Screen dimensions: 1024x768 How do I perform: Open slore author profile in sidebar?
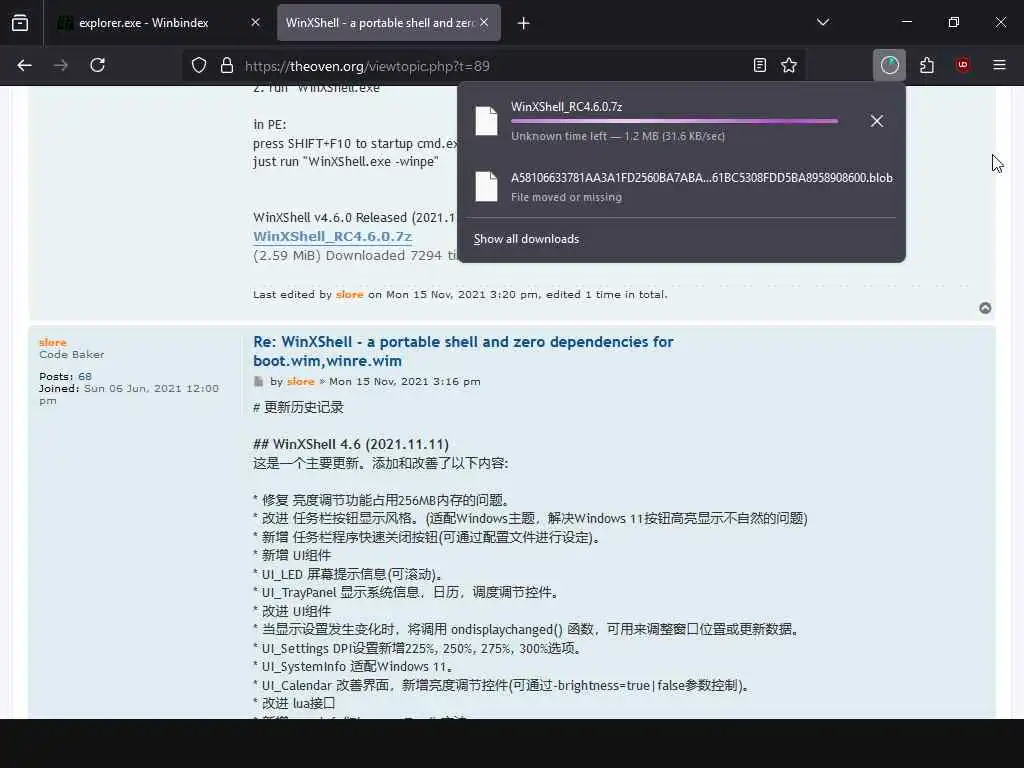point(53,342)
